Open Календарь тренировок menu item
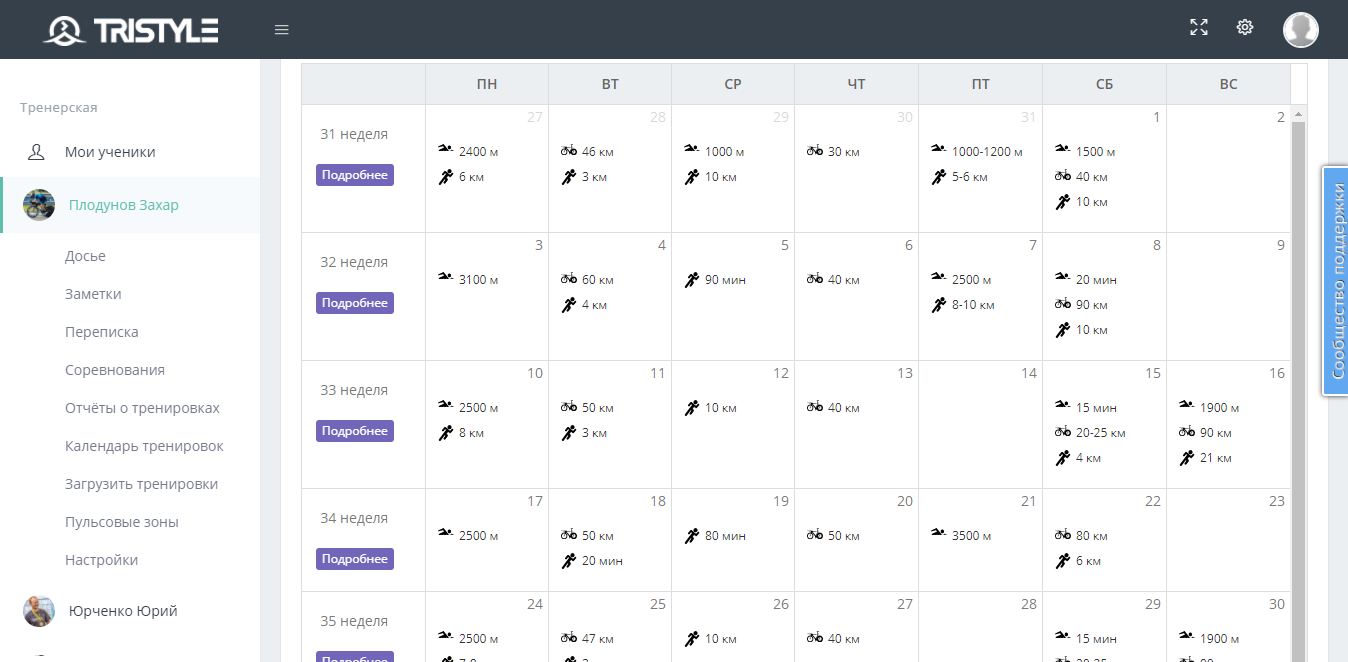The image size is (1348, 662). pos(144,446)
